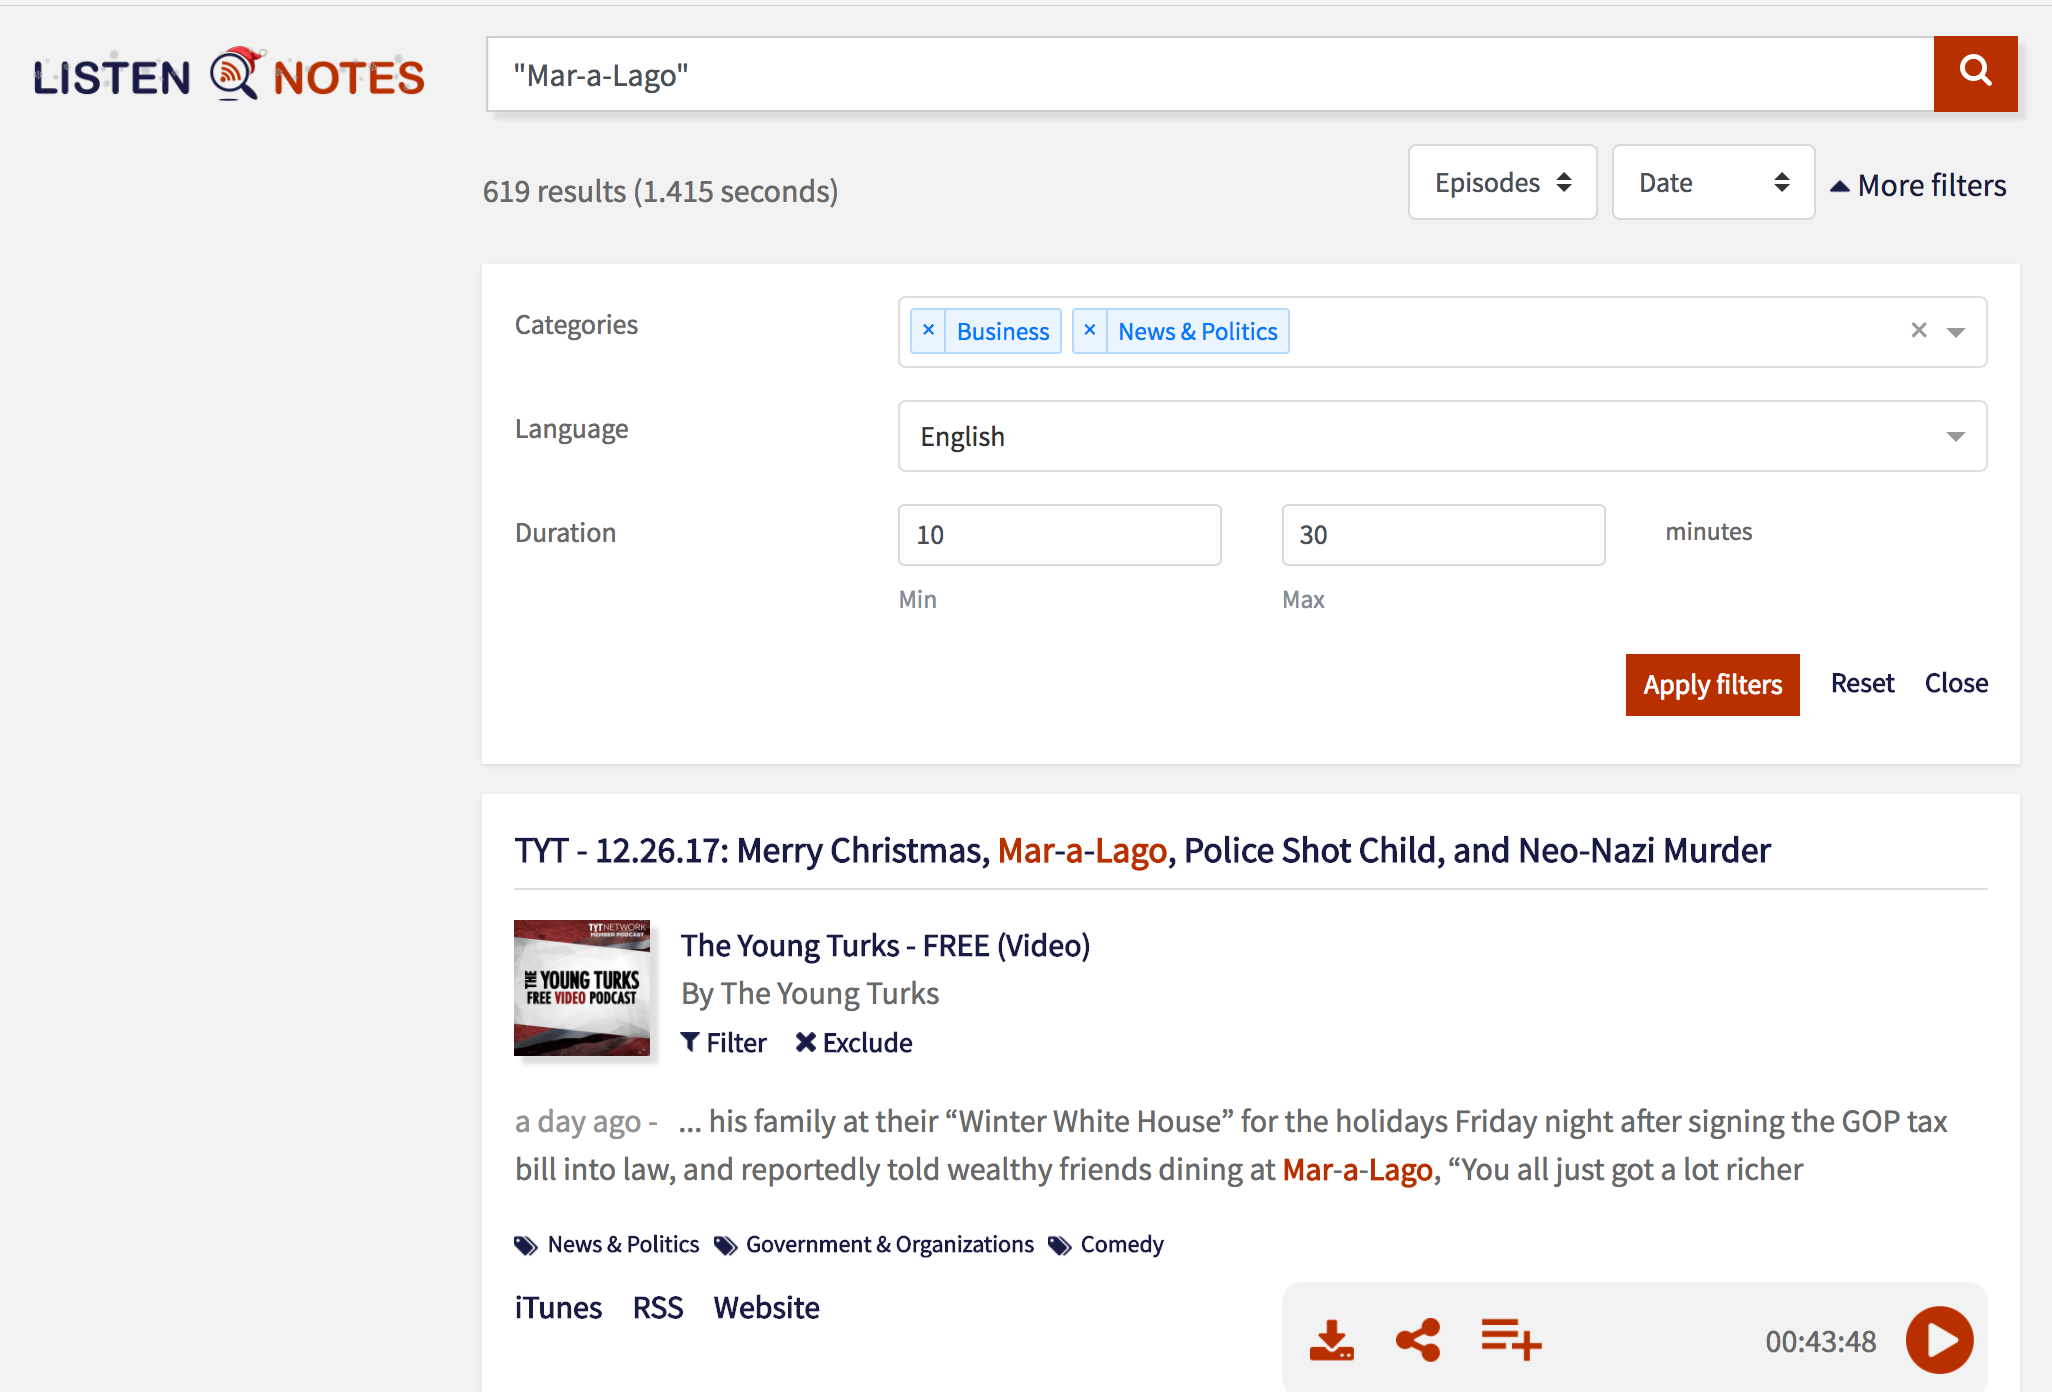The image size is (2052, 1392).
Task: Exclude The Young Turks podcast
Action: tap(854, 1043)
